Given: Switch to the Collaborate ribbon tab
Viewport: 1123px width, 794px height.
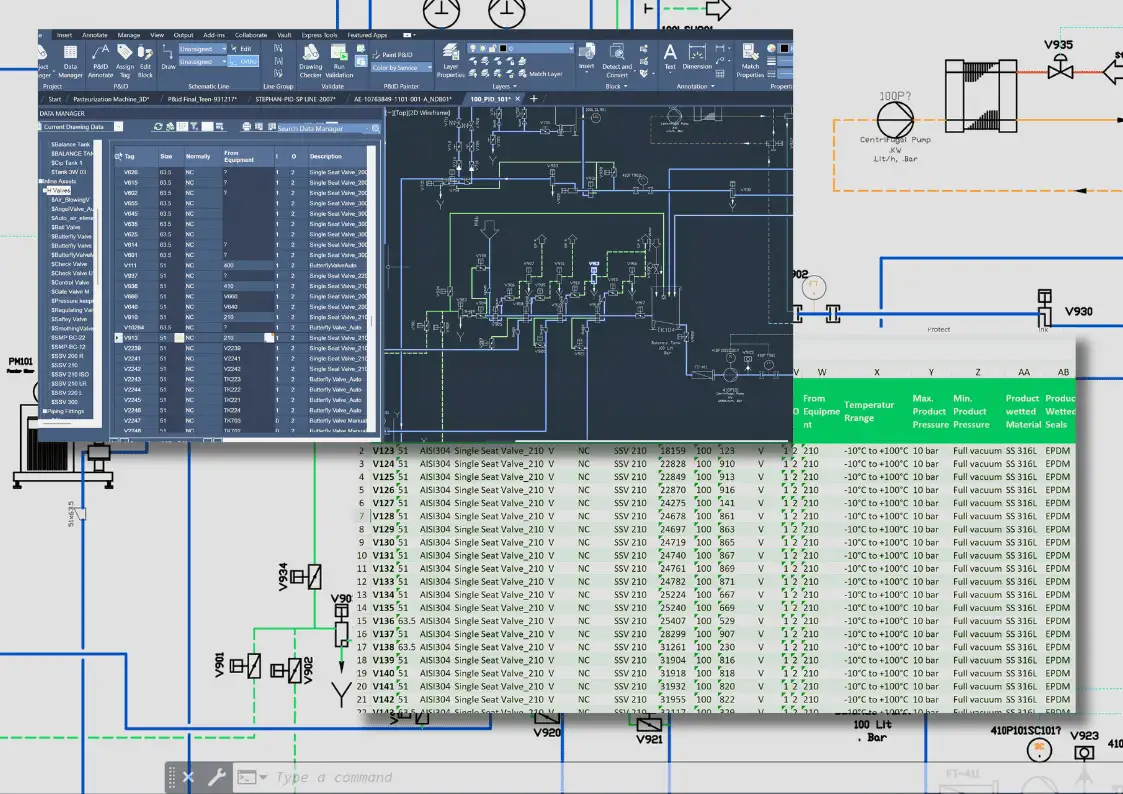Looking at the screenshot, I should point(251,34).
